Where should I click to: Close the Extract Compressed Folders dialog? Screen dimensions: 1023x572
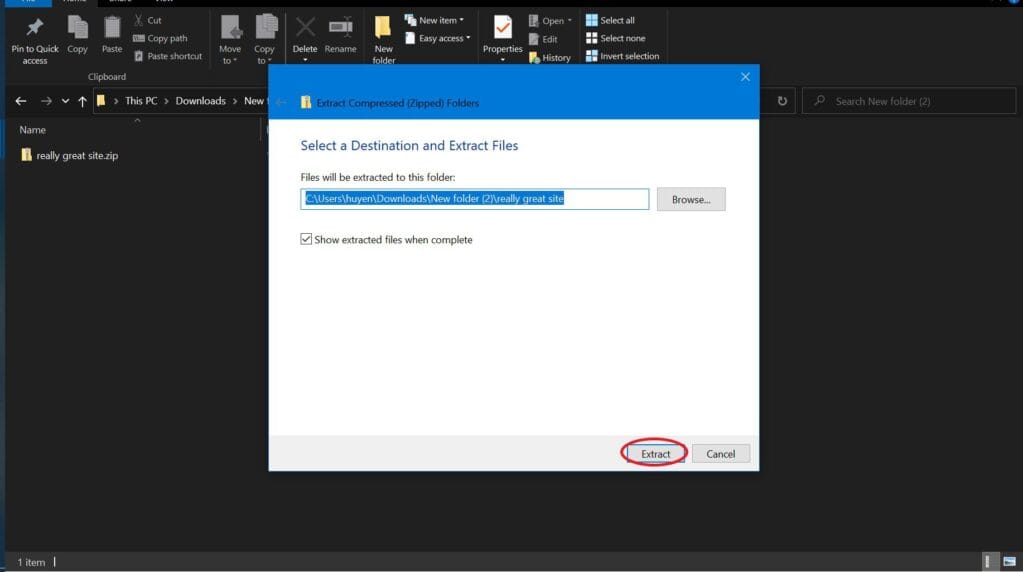[x=745, y=77]
